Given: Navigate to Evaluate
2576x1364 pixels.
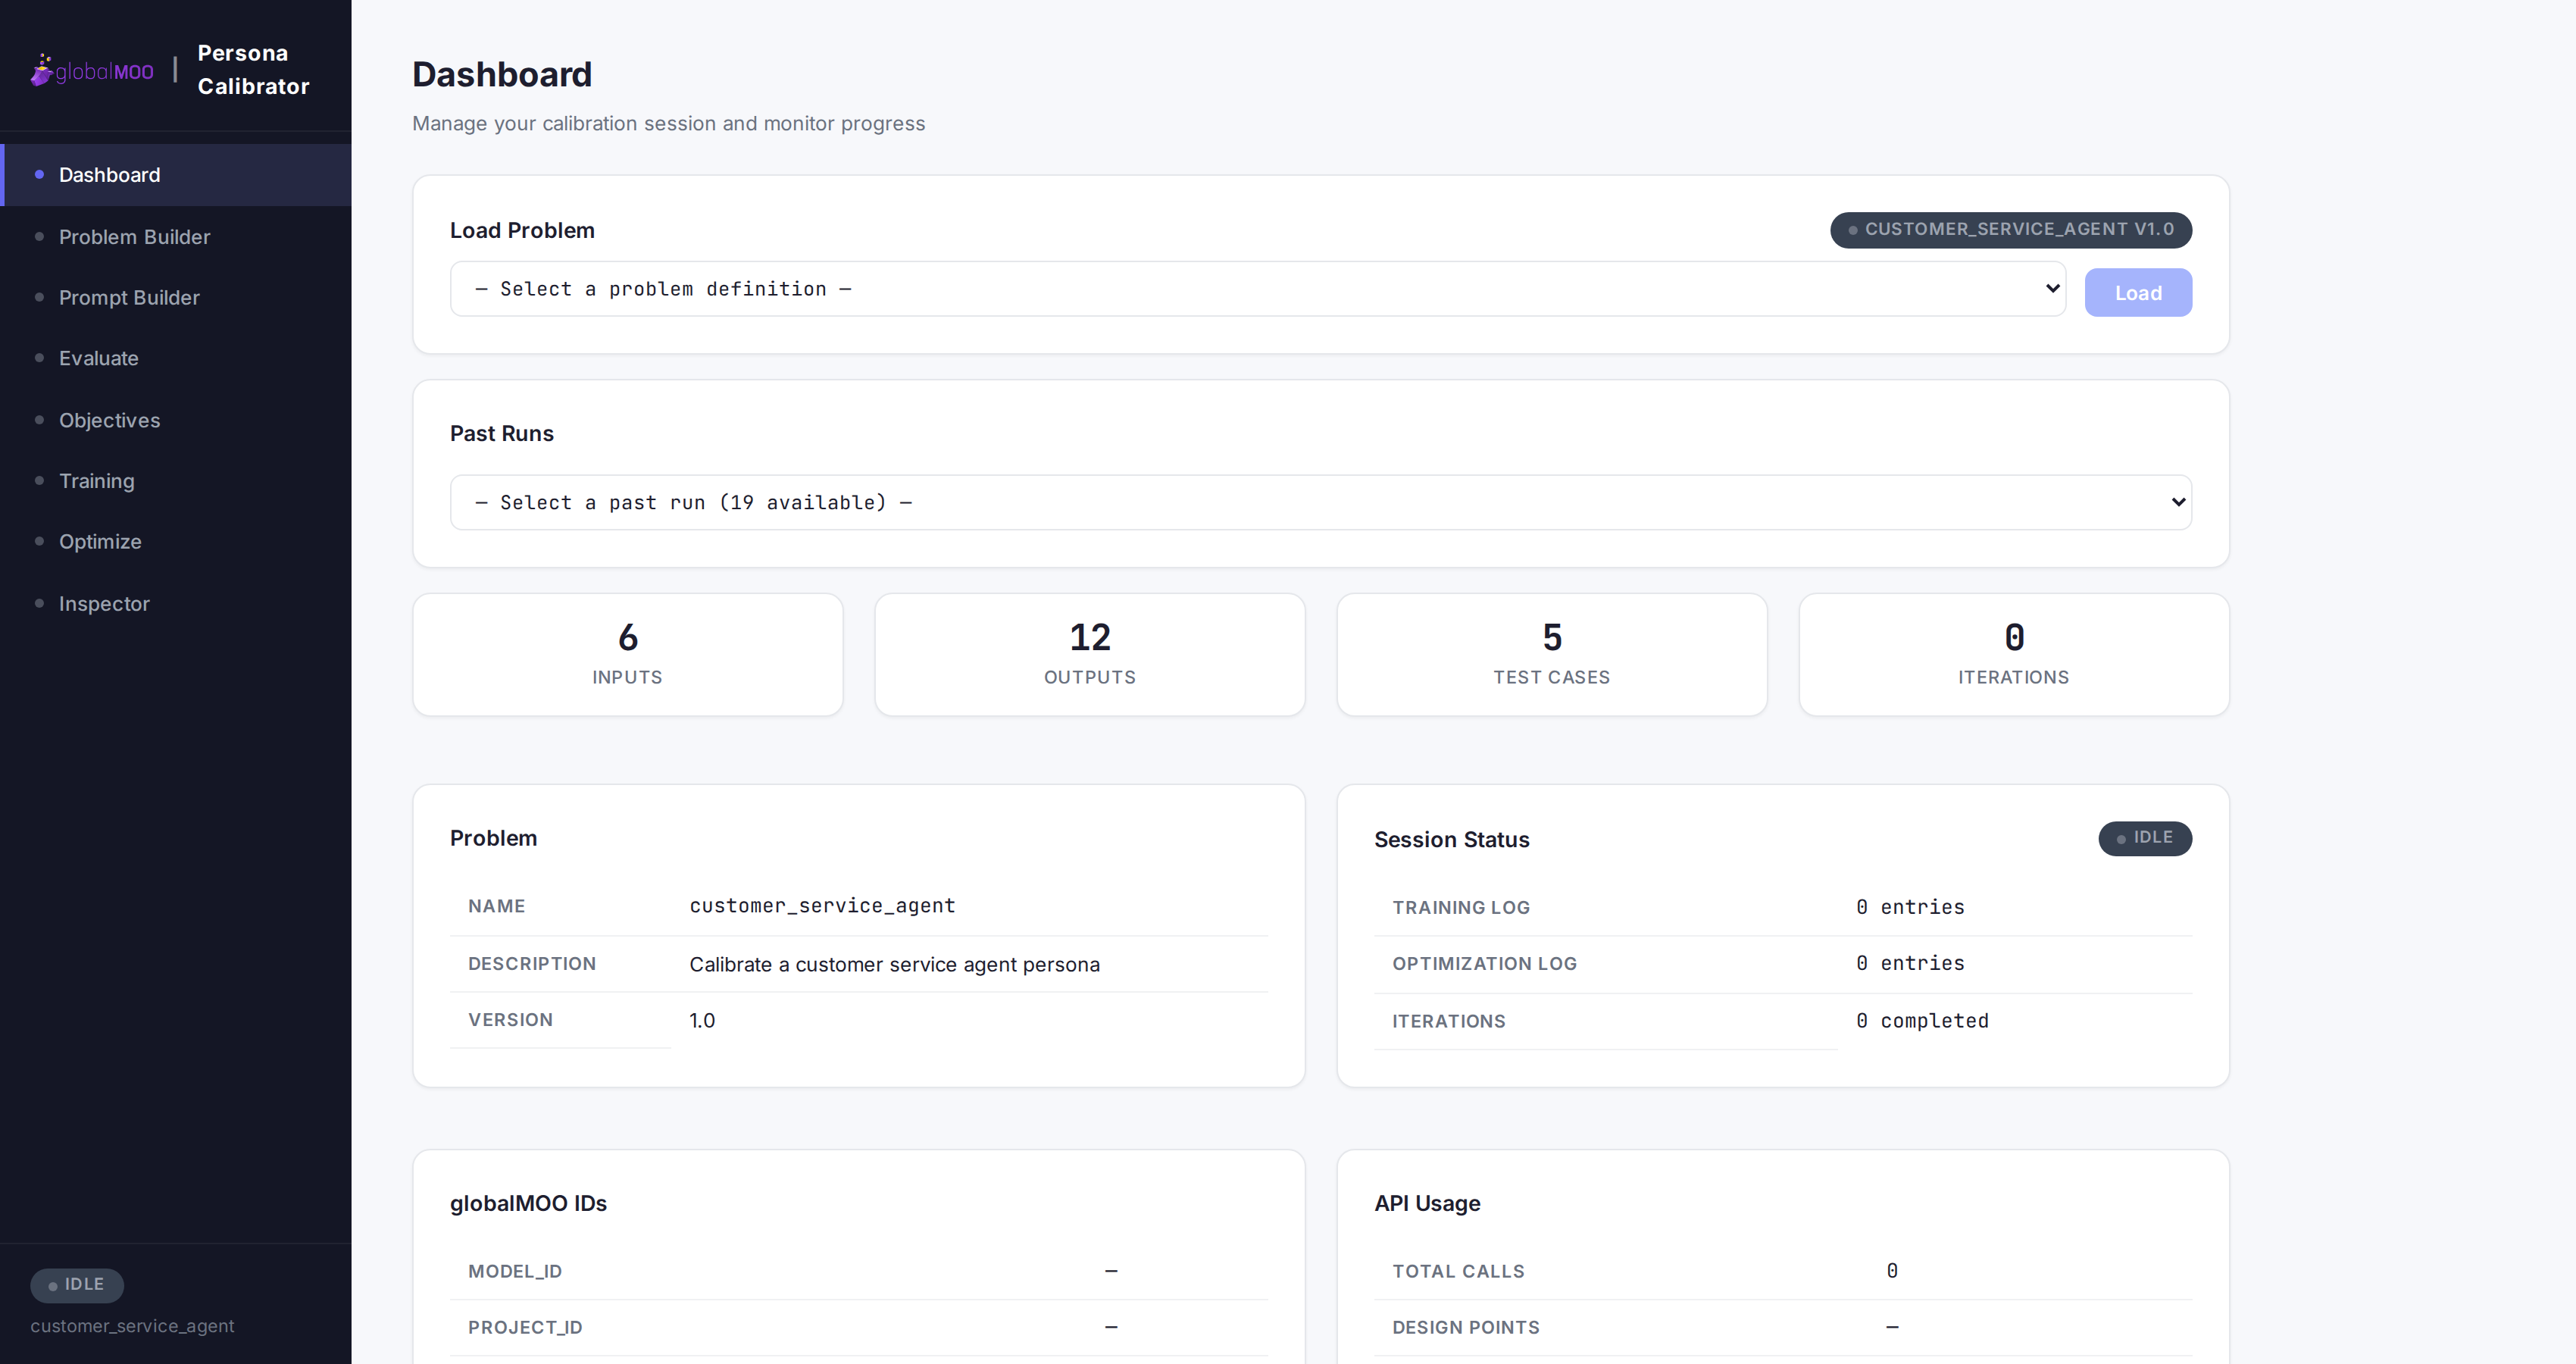Looking at the screenshot, I should click(176, 358).
